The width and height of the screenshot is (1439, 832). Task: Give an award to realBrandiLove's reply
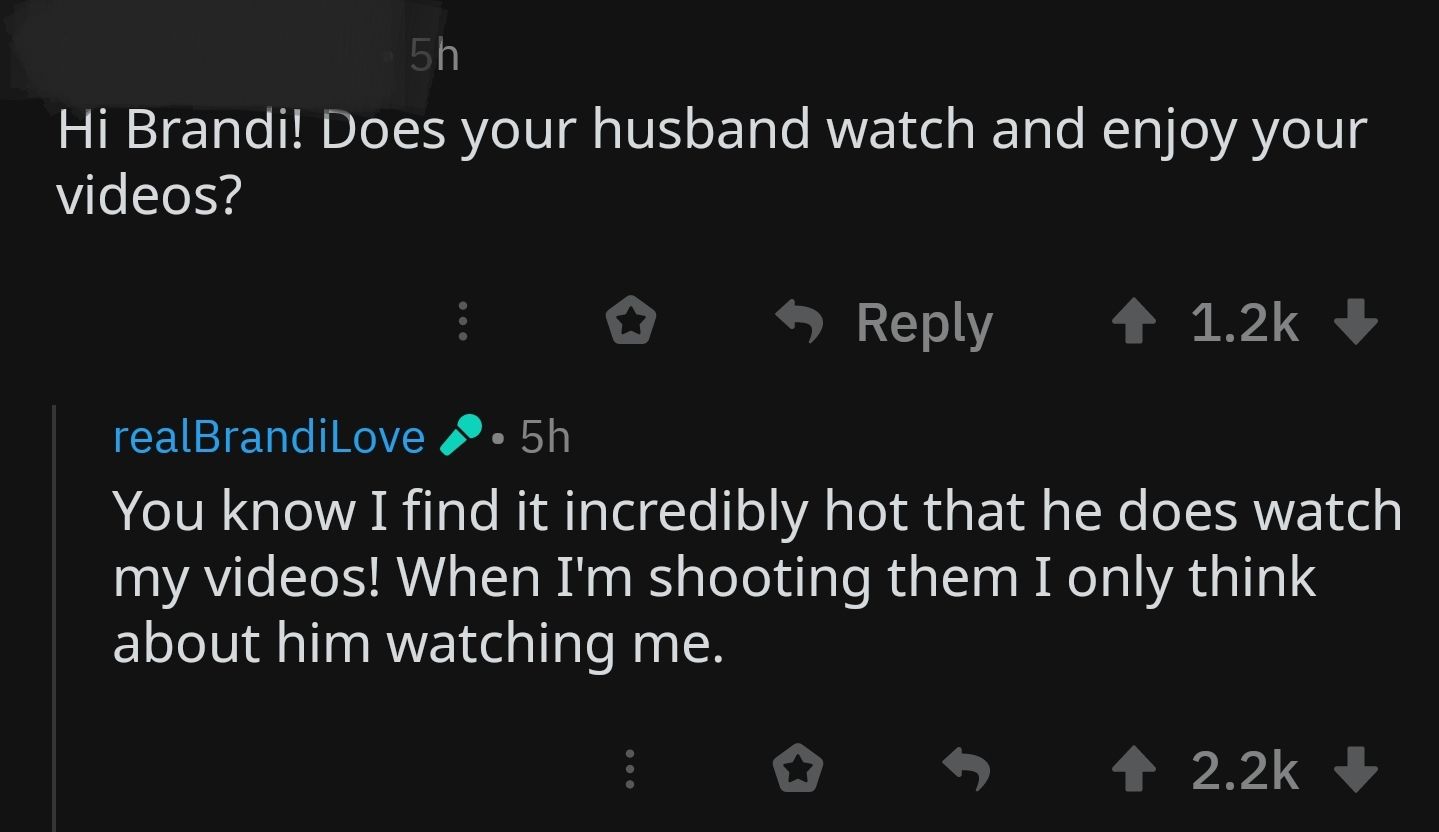(799, 770)
